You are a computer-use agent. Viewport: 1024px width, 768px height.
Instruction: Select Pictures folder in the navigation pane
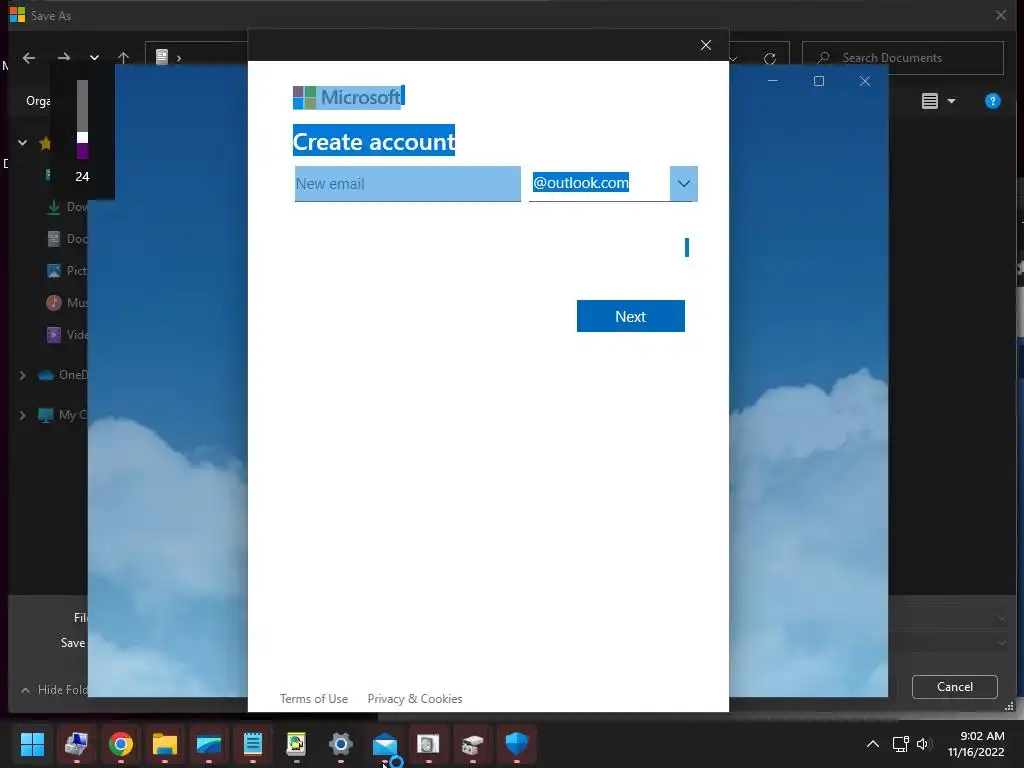[x=67, y=271]
